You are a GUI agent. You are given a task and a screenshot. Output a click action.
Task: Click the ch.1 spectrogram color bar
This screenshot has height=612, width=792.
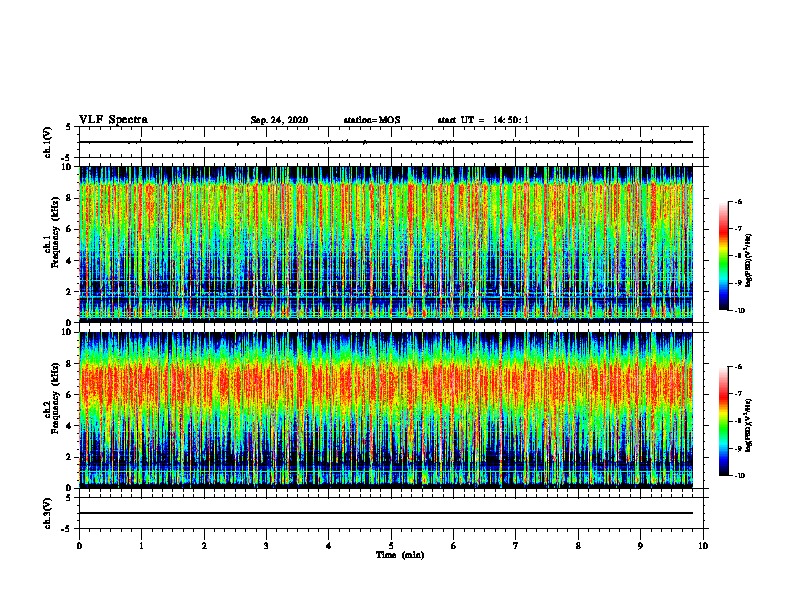[x=723, y=256]
